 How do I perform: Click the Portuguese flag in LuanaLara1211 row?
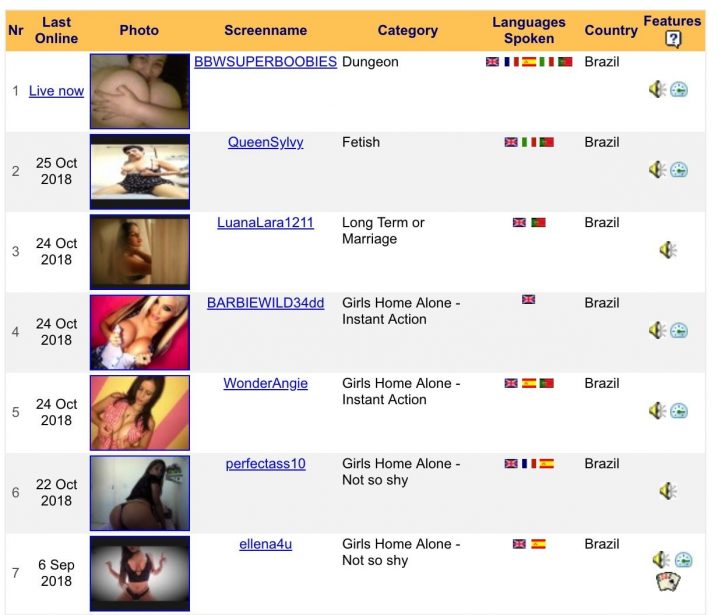[x=538, y=223]
